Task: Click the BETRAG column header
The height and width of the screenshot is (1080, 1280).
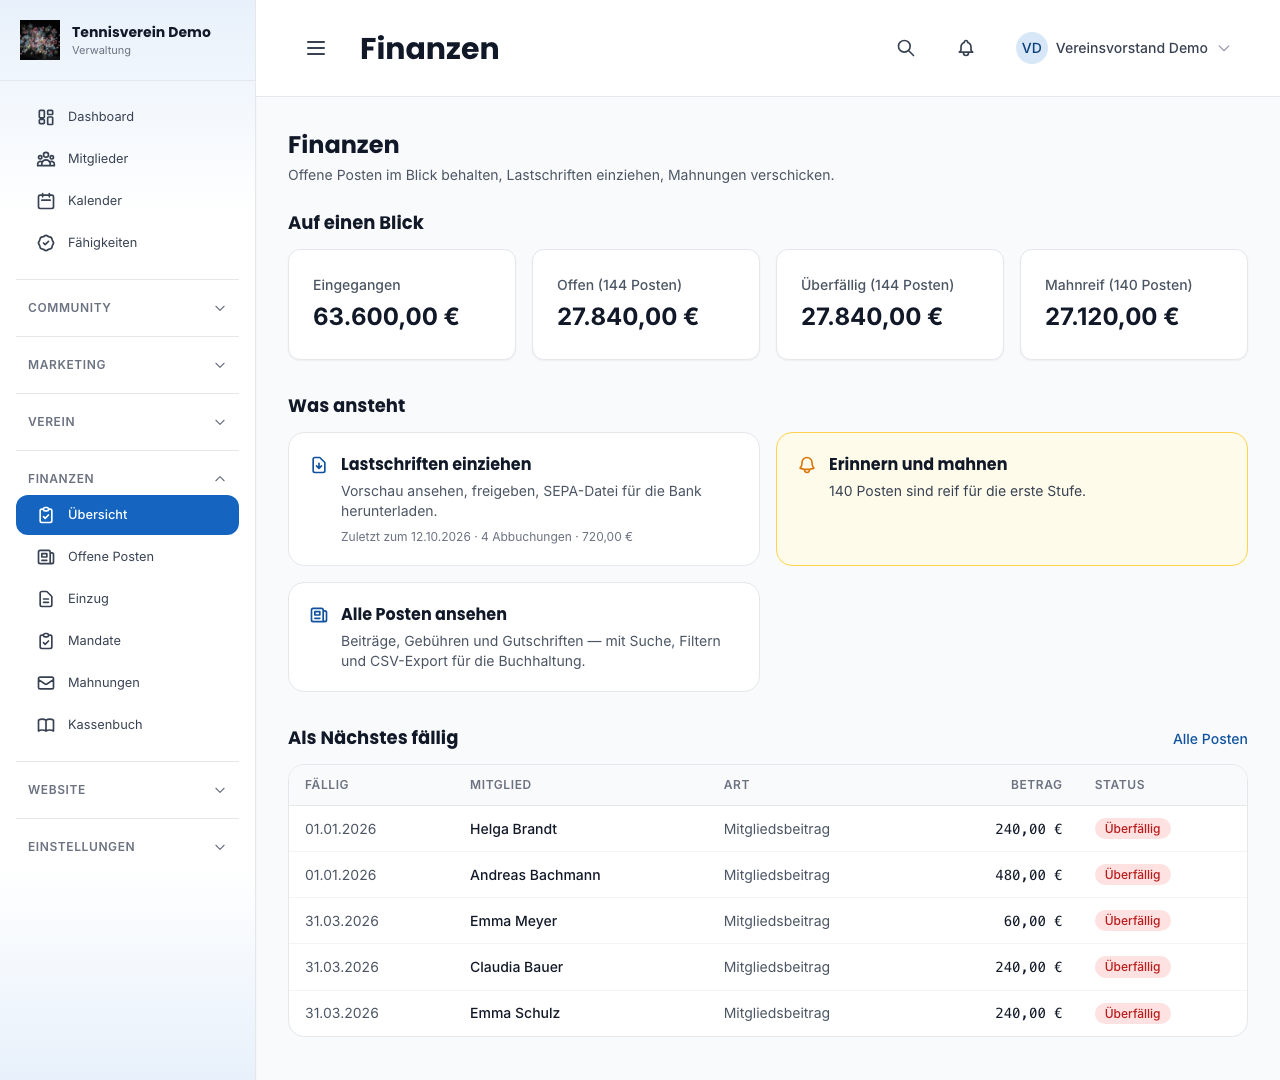Action: [1036, 785]
